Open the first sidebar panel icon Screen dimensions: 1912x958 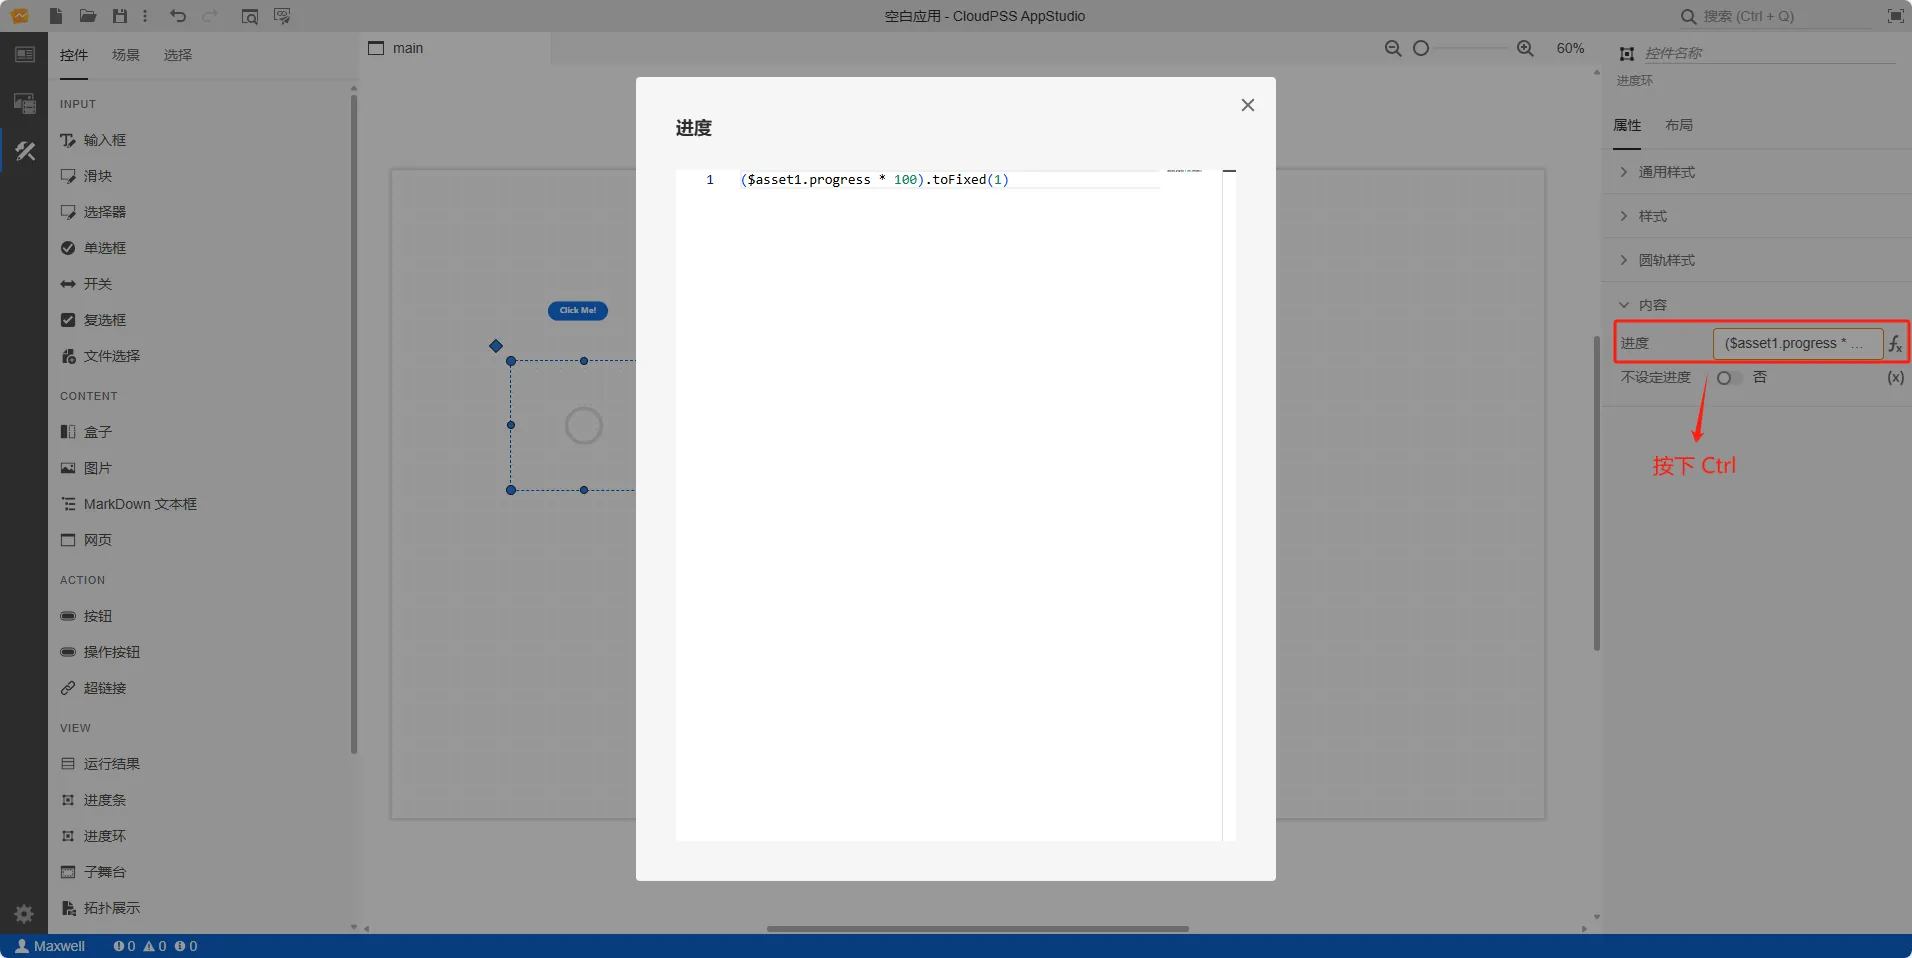[x=24, y=55]
